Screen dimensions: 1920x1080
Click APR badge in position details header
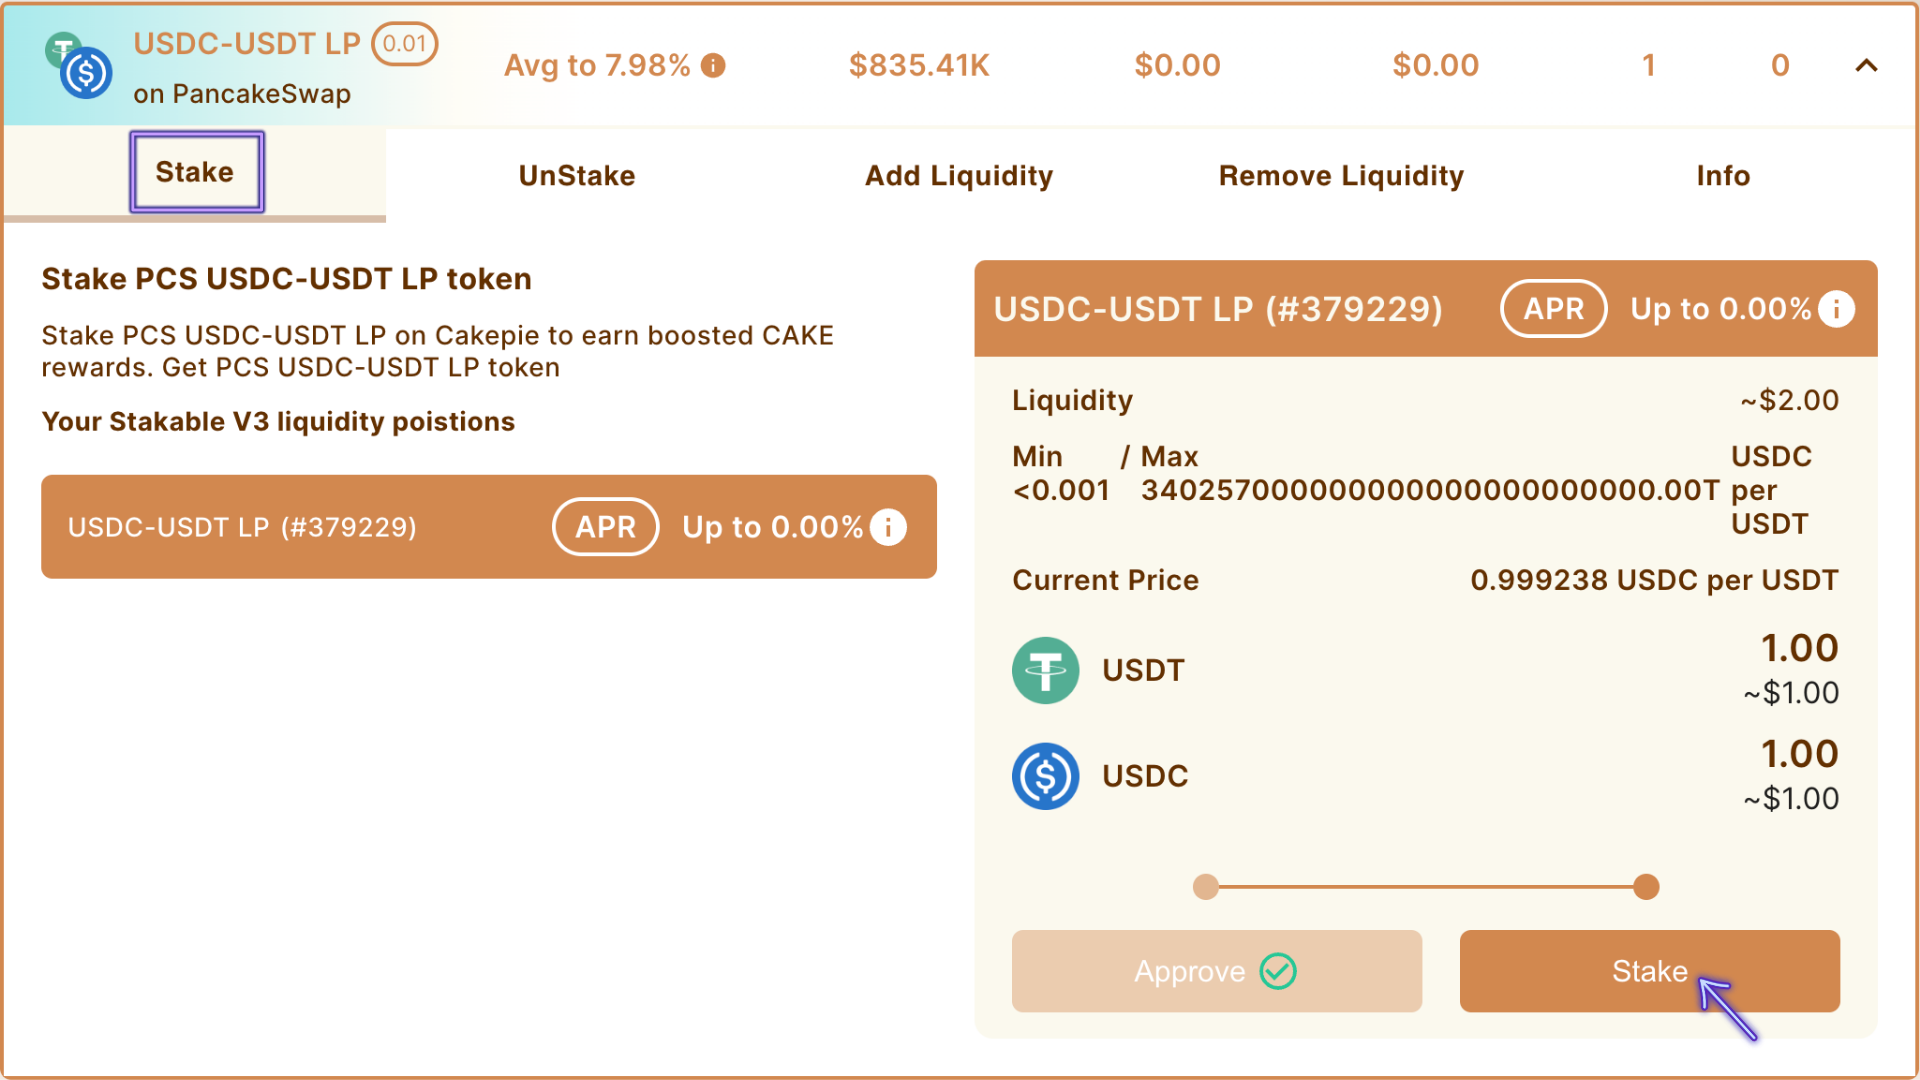(1553, 309)
